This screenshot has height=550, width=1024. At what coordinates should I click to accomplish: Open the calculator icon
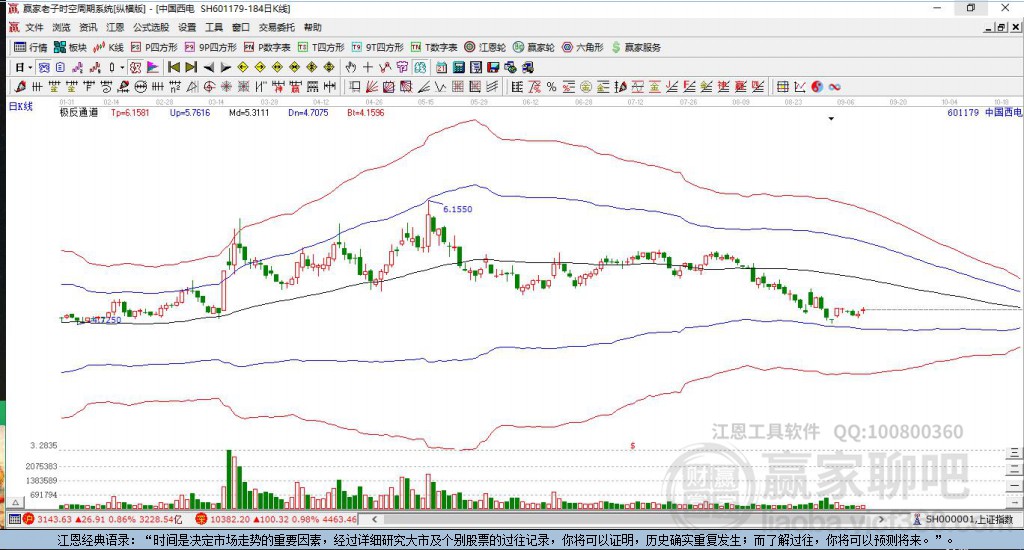[x=458, y=67]
